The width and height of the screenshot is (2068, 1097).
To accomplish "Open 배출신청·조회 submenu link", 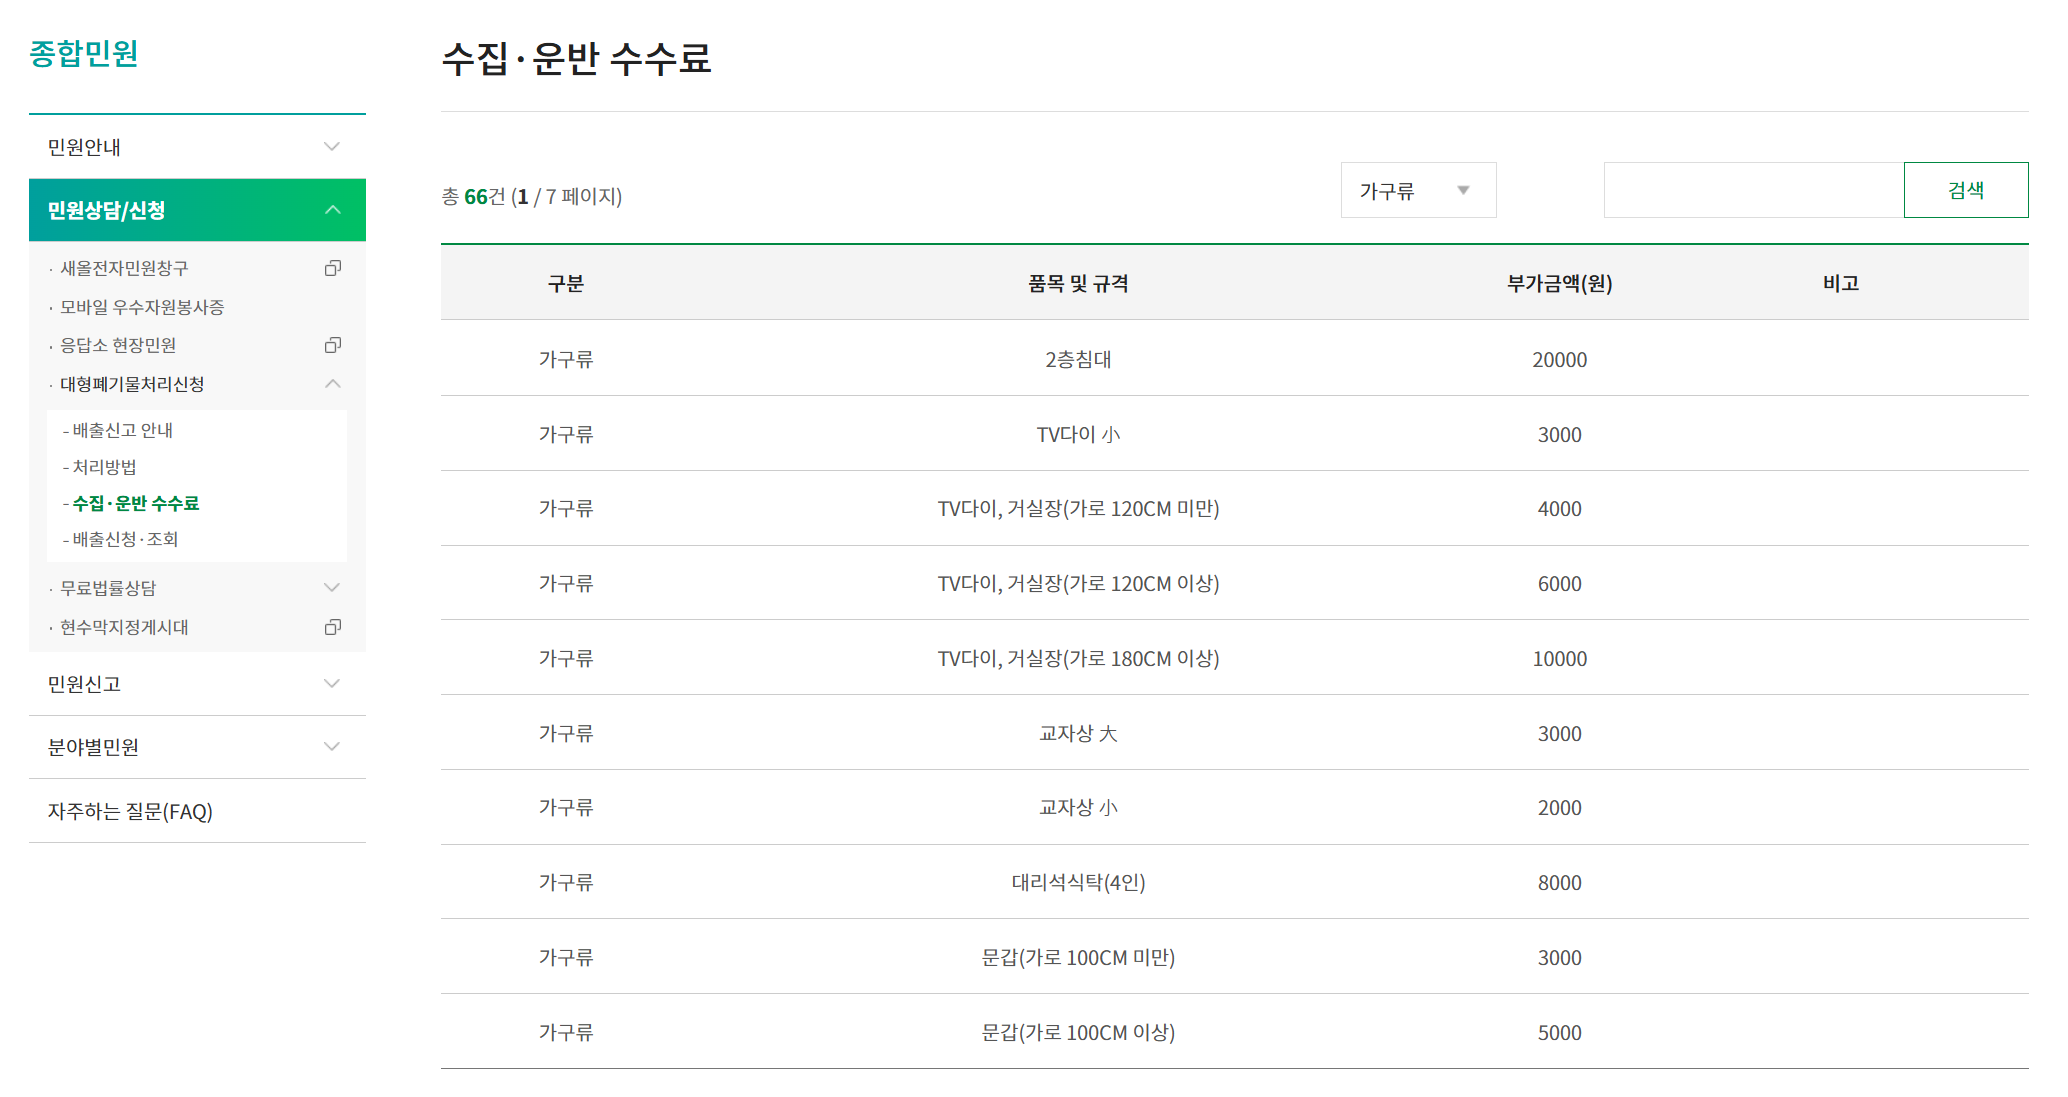I will coord(125,539).
